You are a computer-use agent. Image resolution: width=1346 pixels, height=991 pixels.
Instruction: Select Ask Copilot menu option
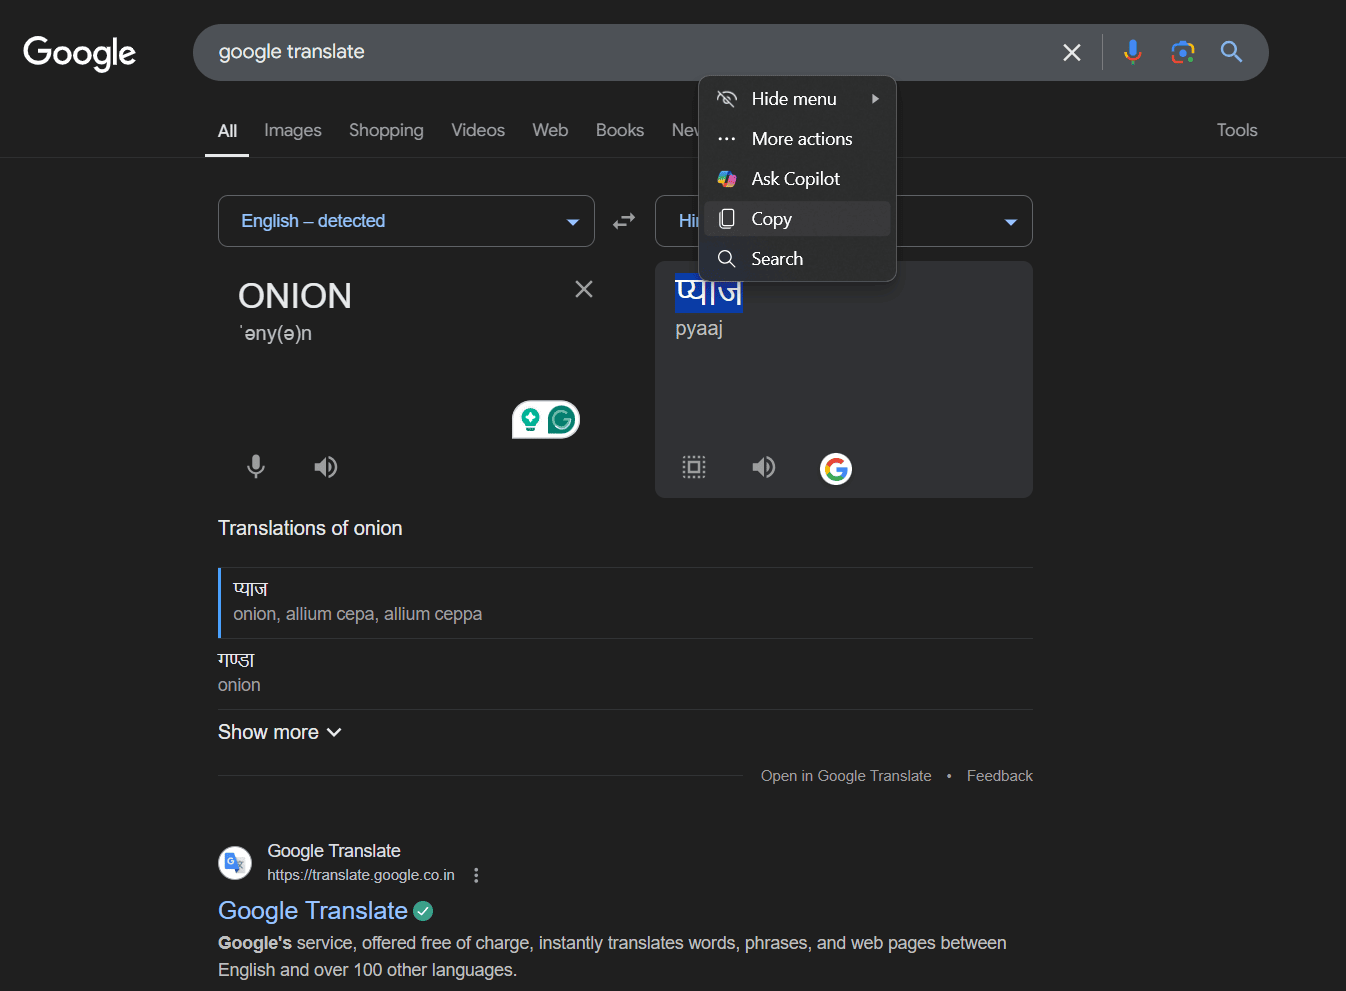point(797,179)
